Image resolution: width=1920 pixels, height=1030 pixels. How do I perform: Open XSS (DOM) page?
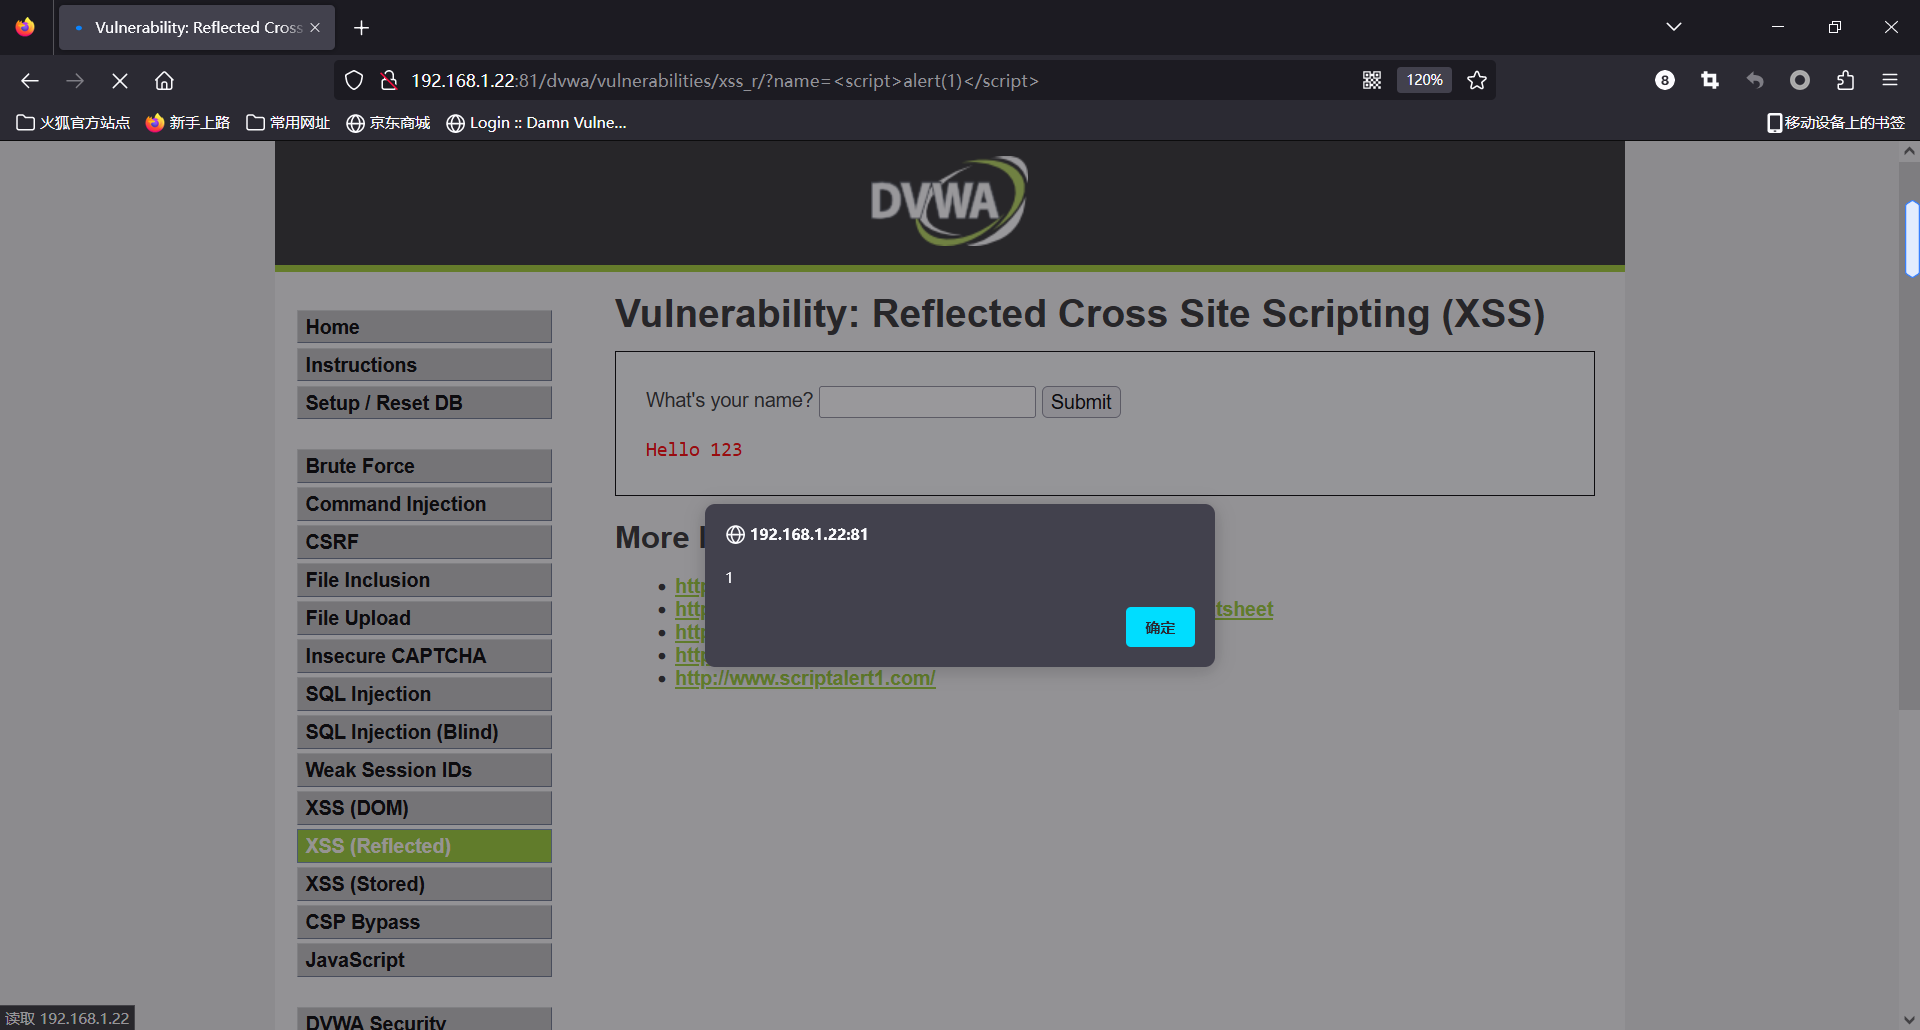point(424,808)
